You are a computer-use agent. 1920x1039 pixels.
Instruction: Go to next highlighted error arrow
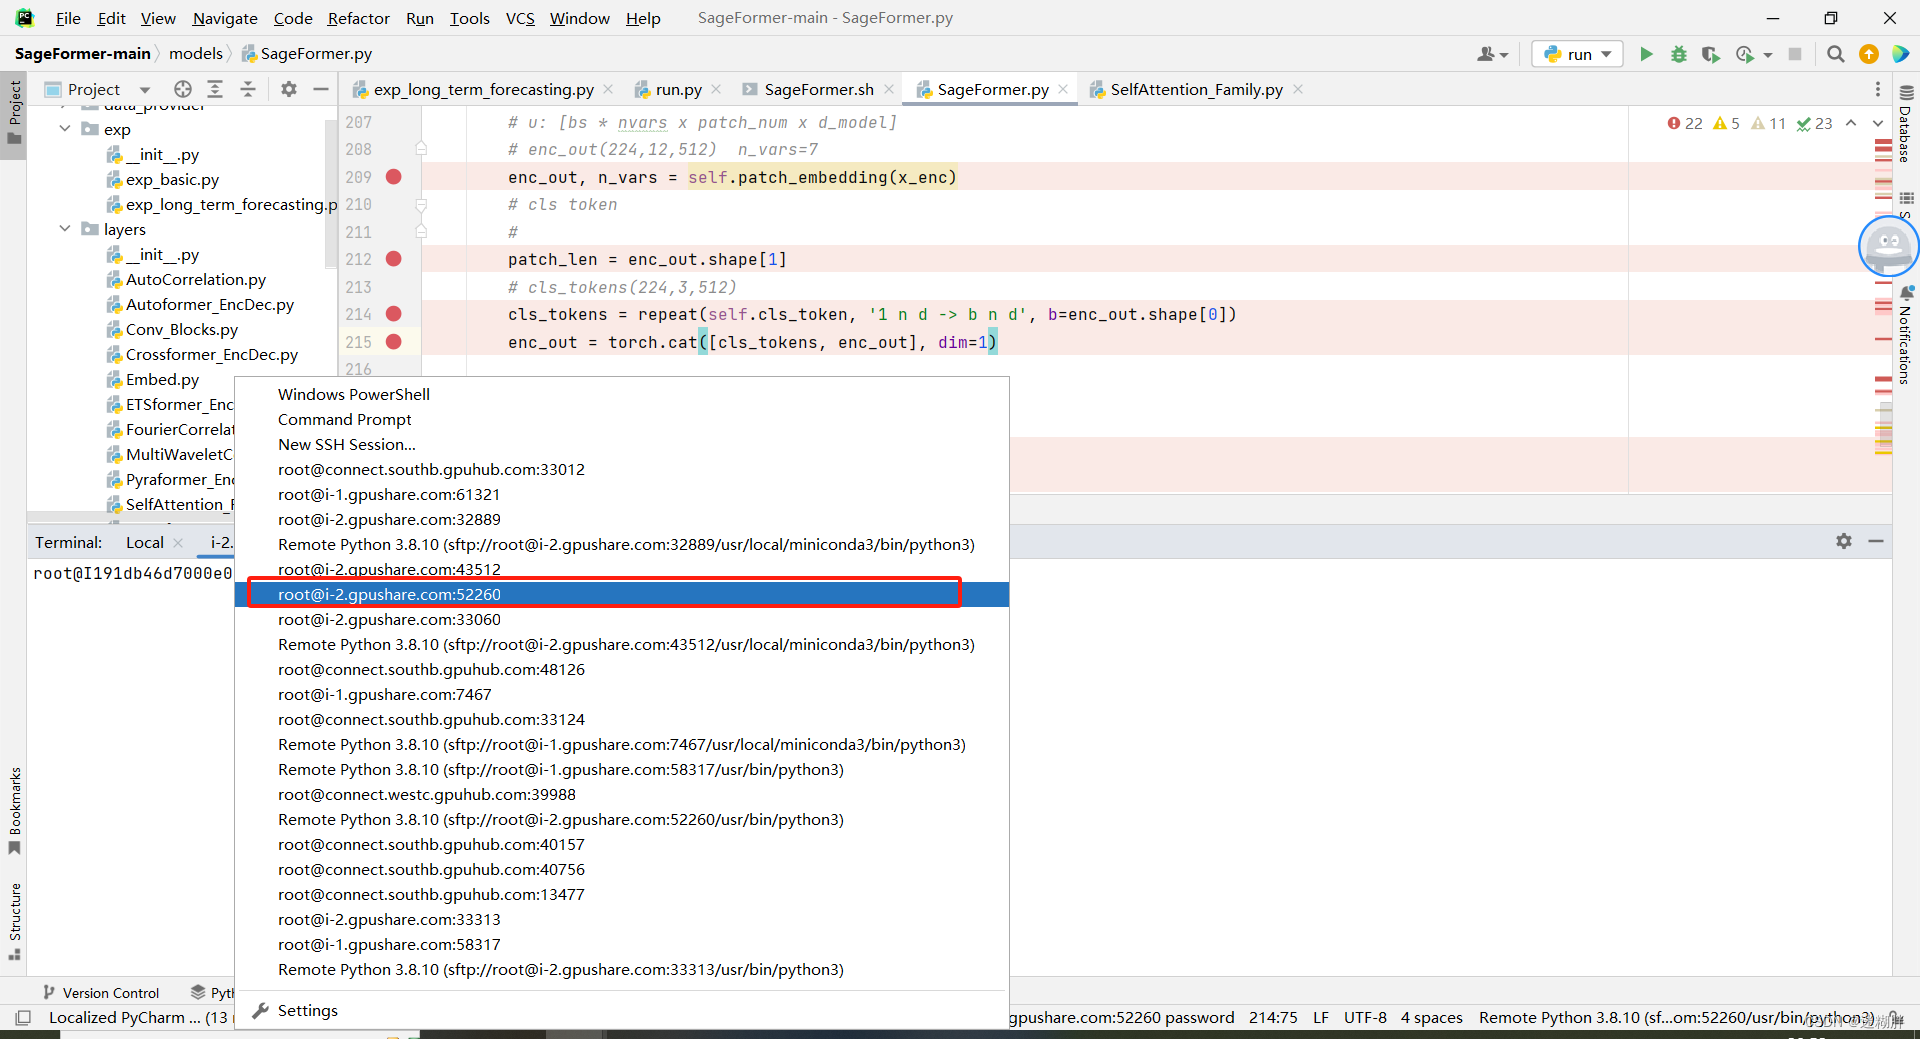pyautogui.click(x=1877, y=123)
